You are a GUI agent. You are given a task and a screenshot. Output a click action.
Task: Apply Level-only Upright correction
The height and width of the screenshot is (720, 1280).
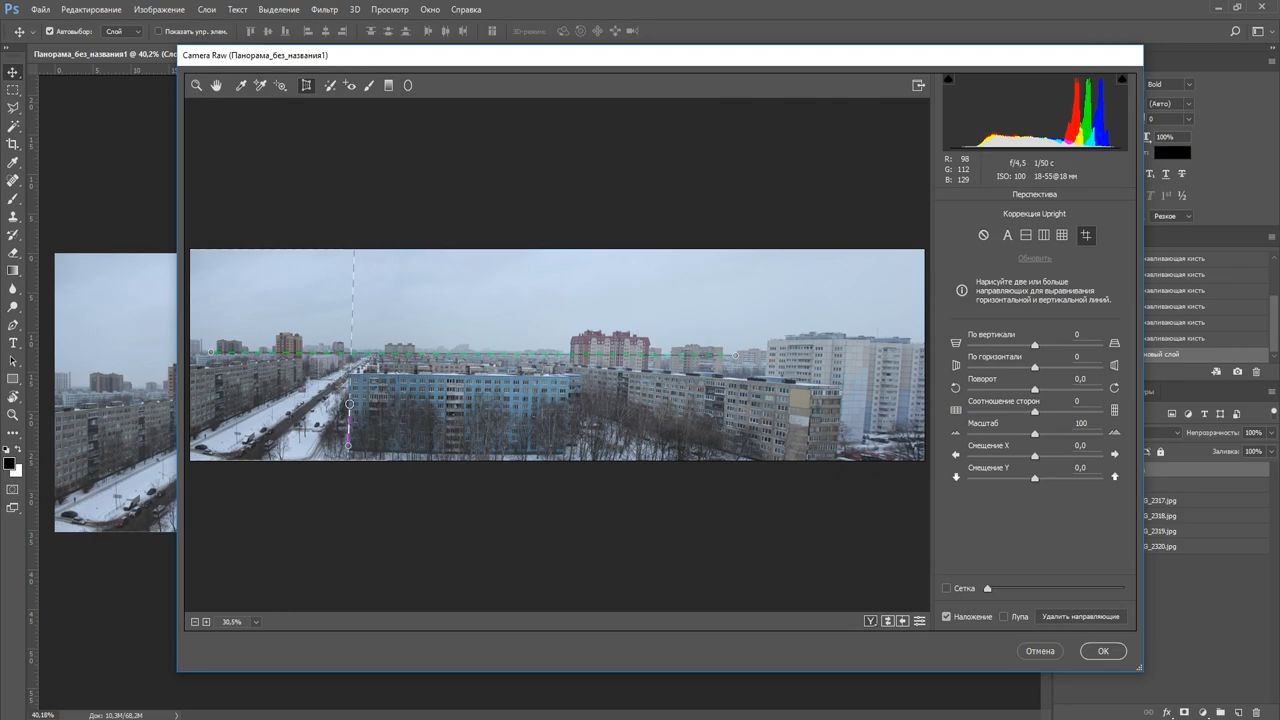coord(1026,235)
